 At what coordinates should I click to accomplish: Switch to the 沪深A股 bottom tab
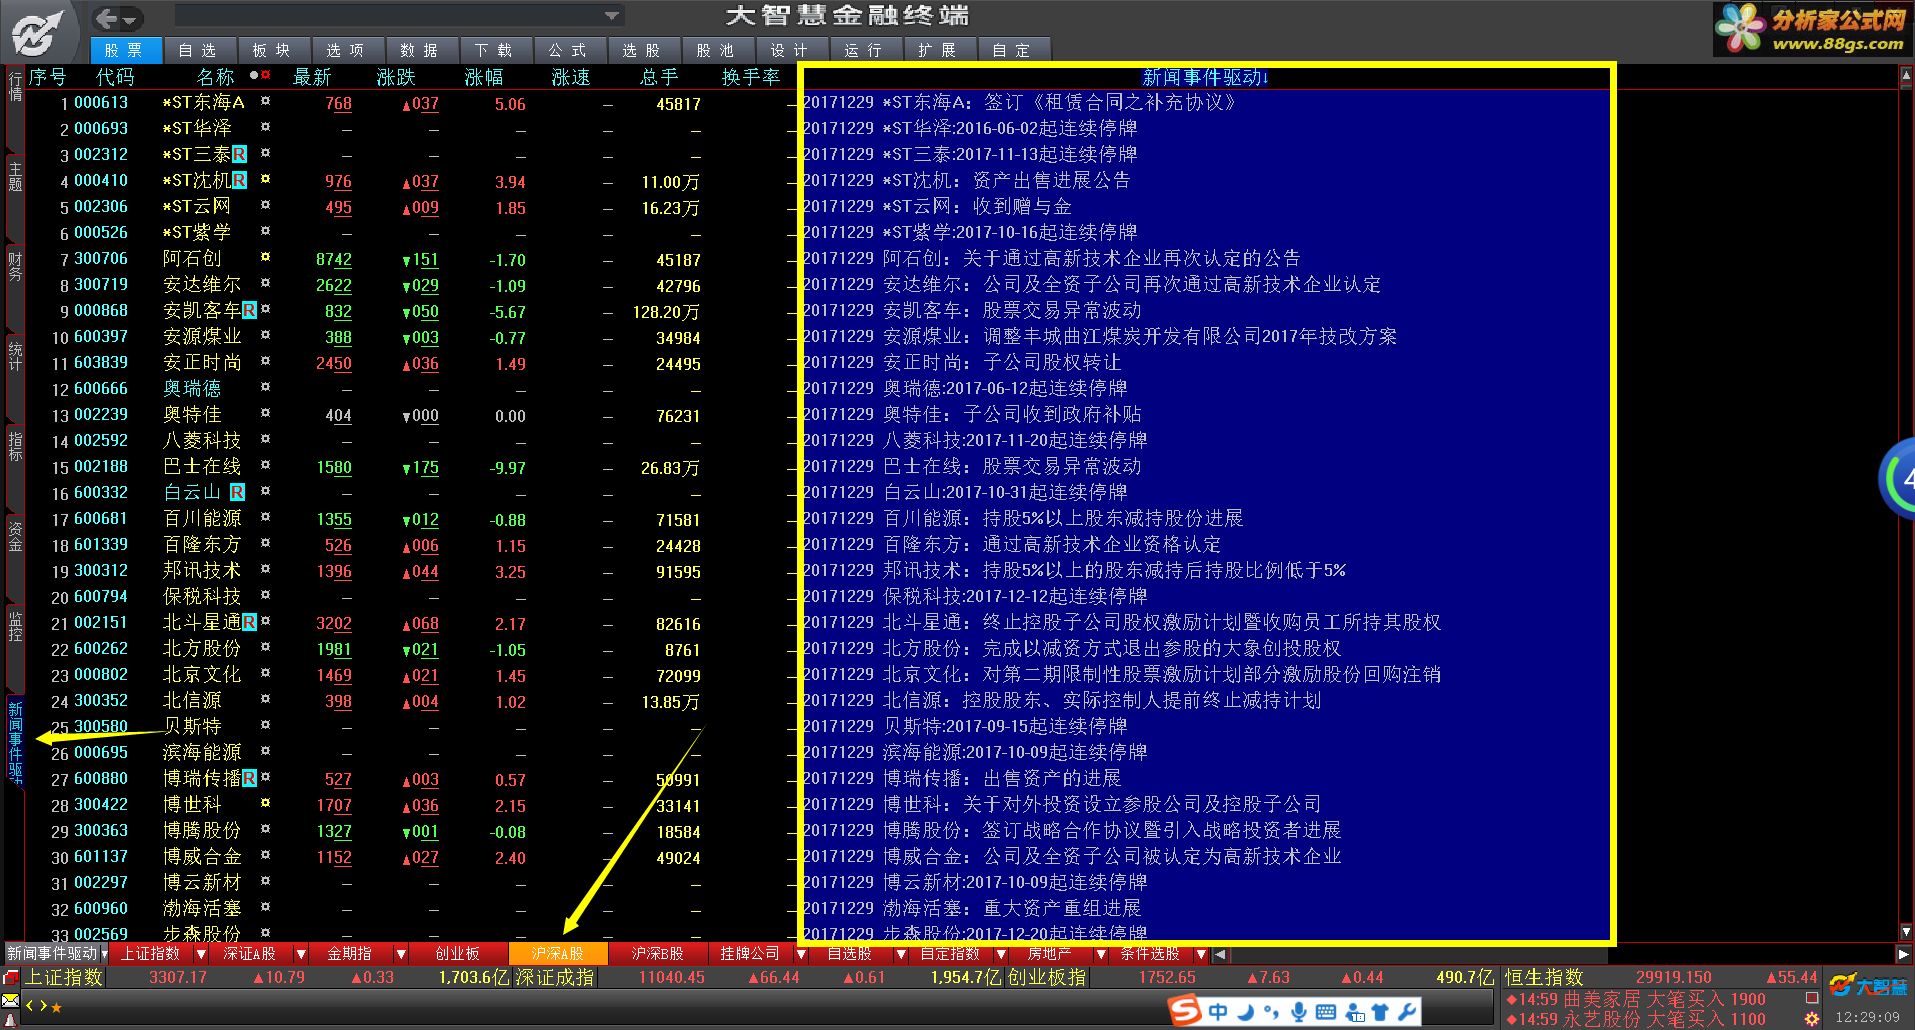[558, 954]
